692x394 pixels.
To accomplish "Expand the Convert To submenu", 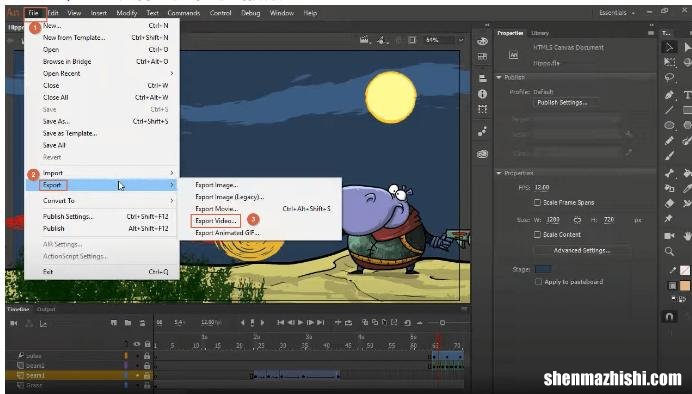I will click(102, 201).
